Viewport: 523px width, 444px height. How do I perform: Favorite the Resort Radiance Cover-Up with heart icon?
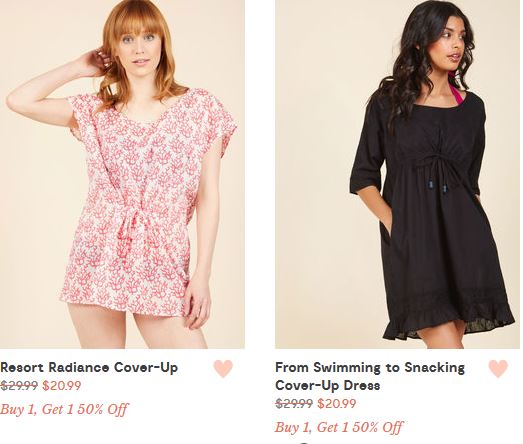(x=223, y=368)
